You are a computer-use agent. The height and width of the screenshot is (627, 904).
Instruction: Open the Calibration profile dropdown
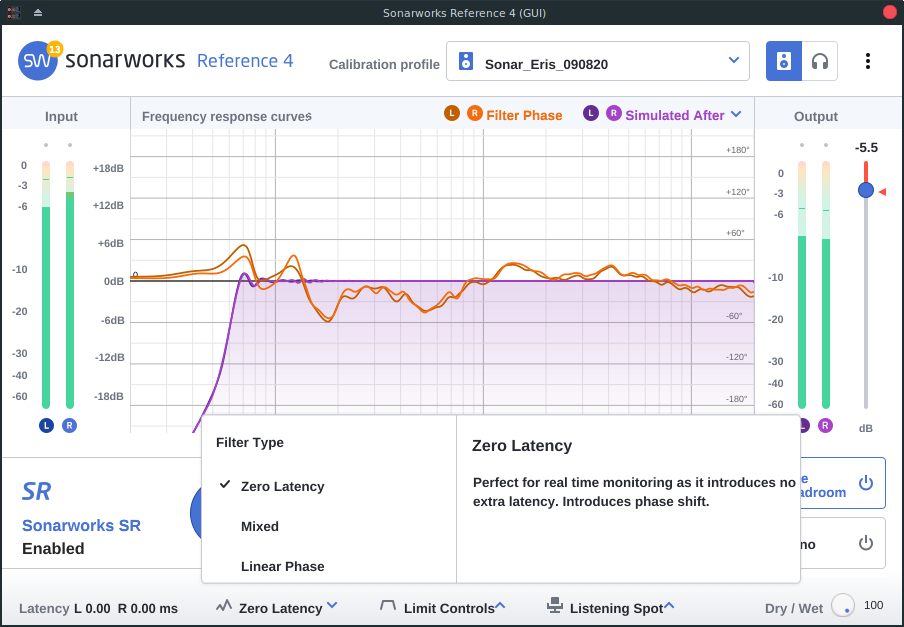598,61
